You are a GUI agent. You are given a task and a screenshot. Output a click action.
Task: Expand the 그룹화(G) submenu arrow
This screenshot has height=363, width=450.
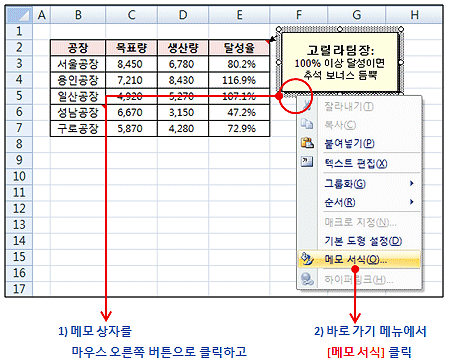tap(412, 183)
